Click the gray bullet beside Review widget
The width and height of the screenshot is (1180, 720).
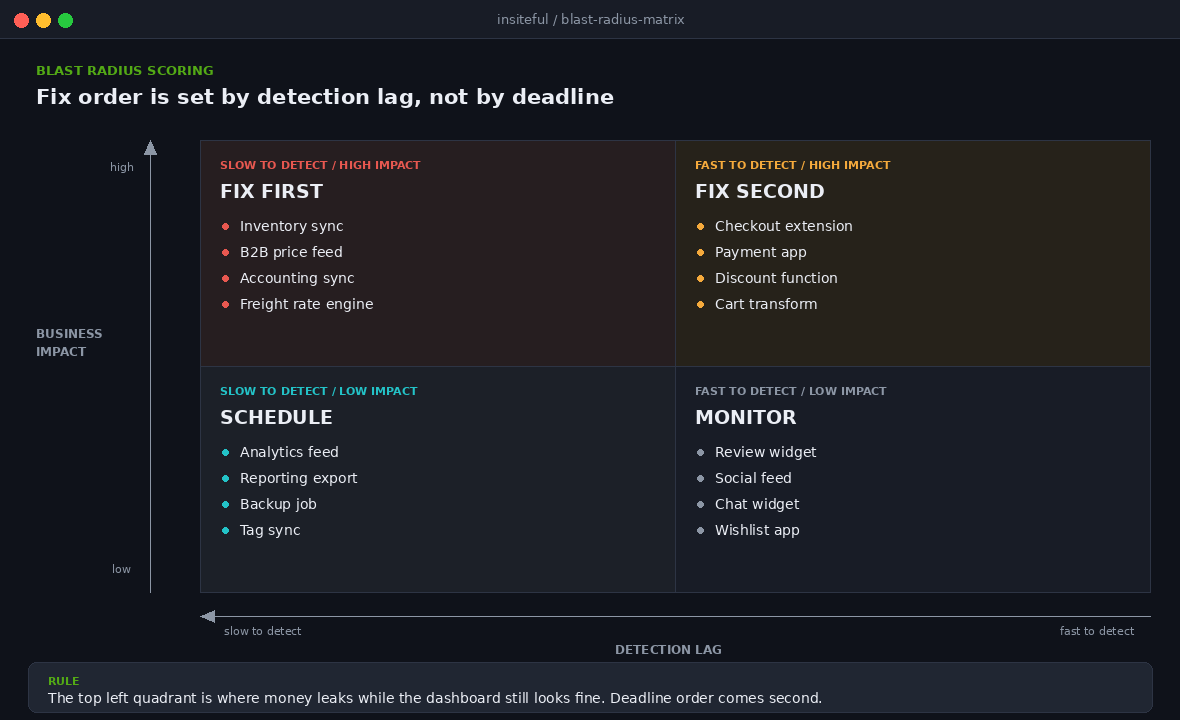tap(701, 452)
